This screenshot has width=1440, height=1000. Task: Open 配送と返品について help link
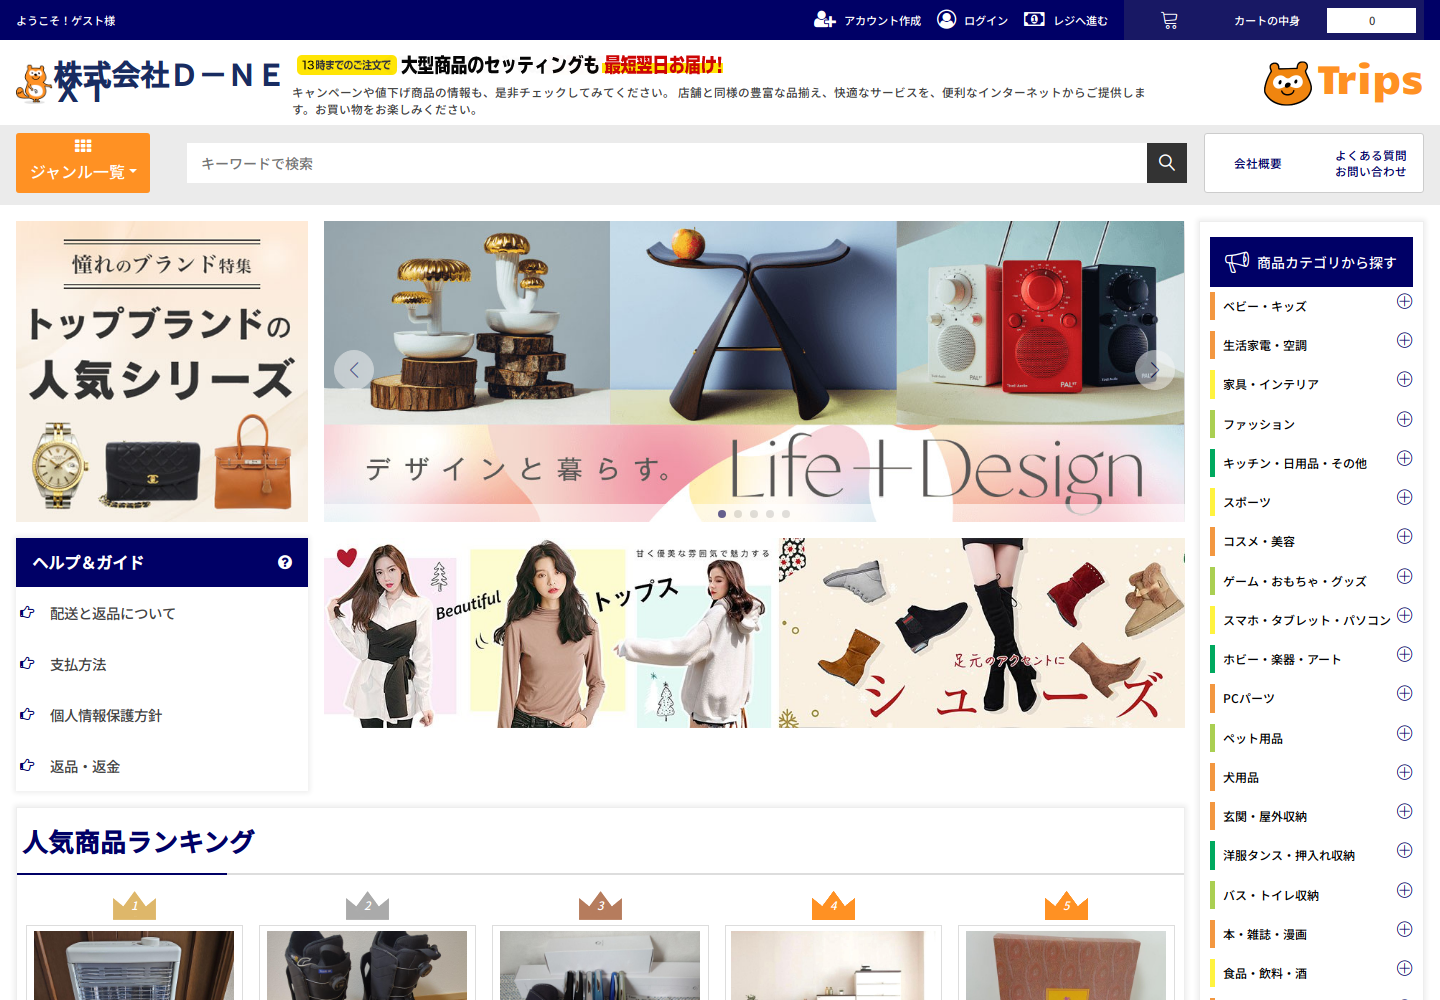click(x=112, y=613)
